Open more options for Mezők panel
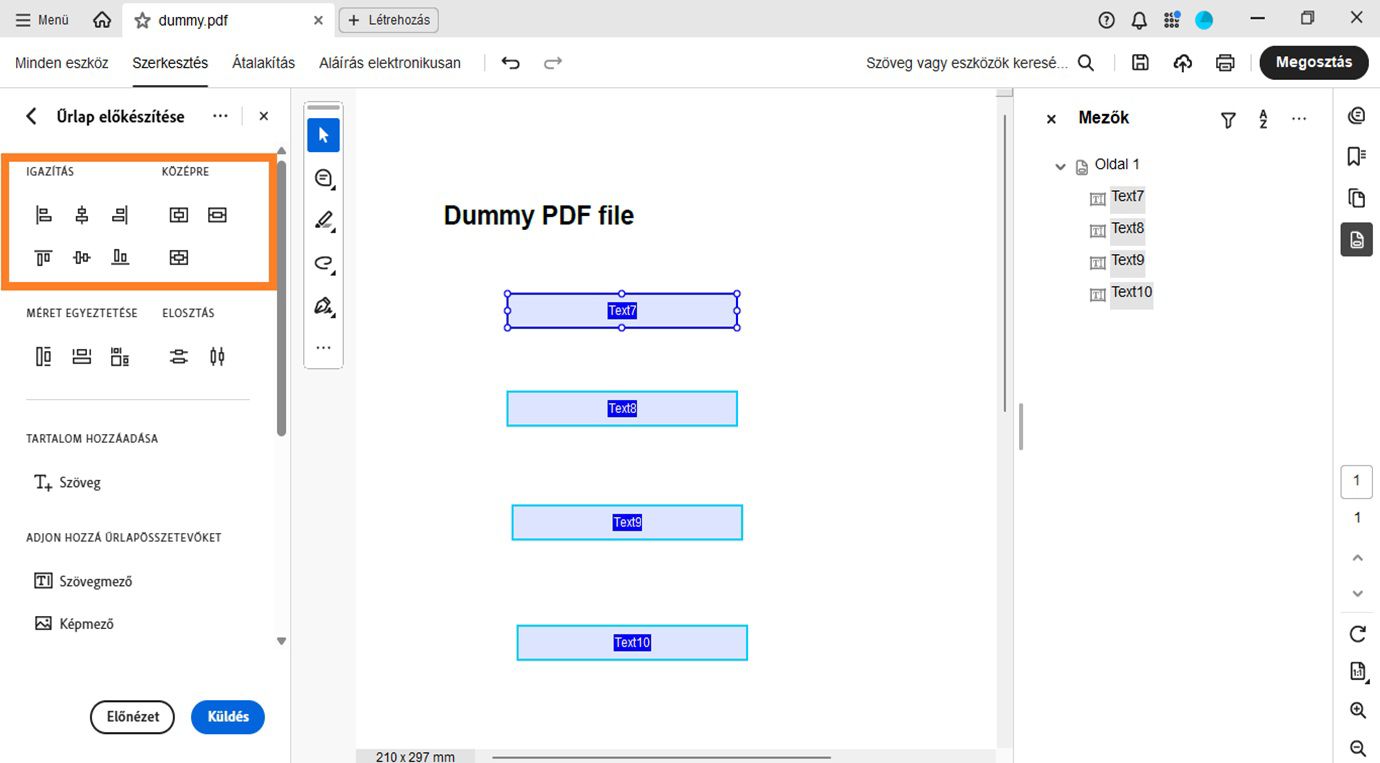 pos(1299,119)
